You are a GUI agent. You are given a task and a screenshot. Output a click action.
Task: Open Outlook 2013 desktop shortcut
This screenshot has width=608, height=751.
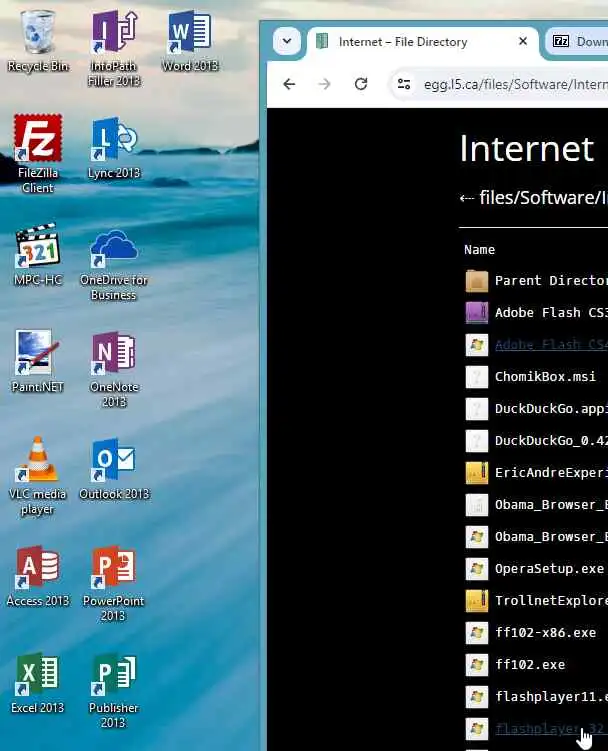click(x=114, y=469)
